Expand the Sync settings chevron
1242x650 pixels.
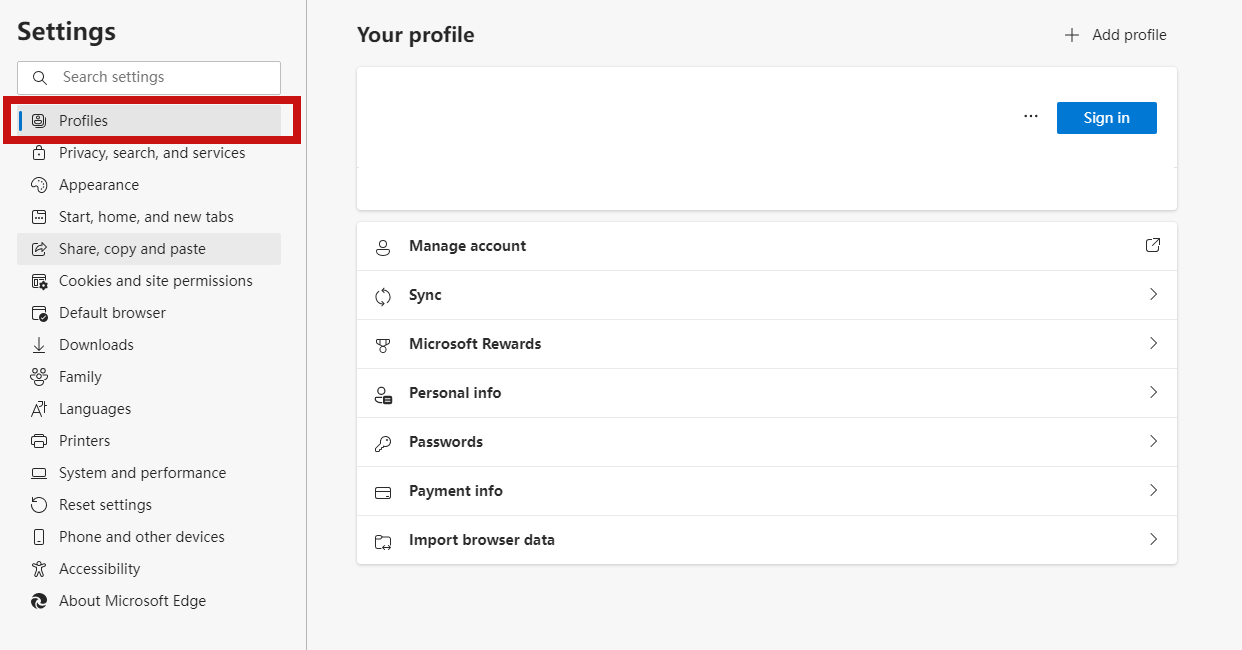click(x=1153, y=294)
